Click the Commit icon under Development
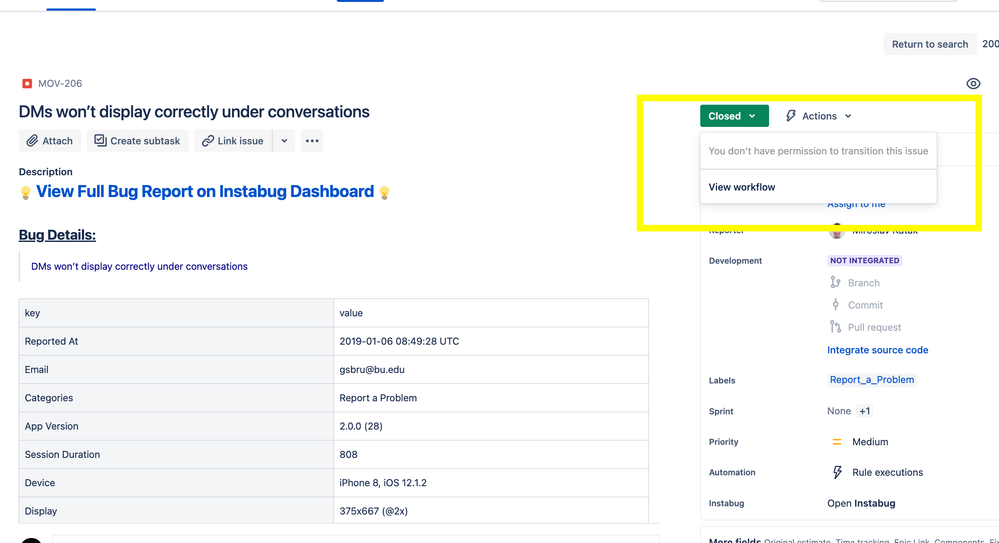The width and height of the screenshot is (999, 543). 835,305
